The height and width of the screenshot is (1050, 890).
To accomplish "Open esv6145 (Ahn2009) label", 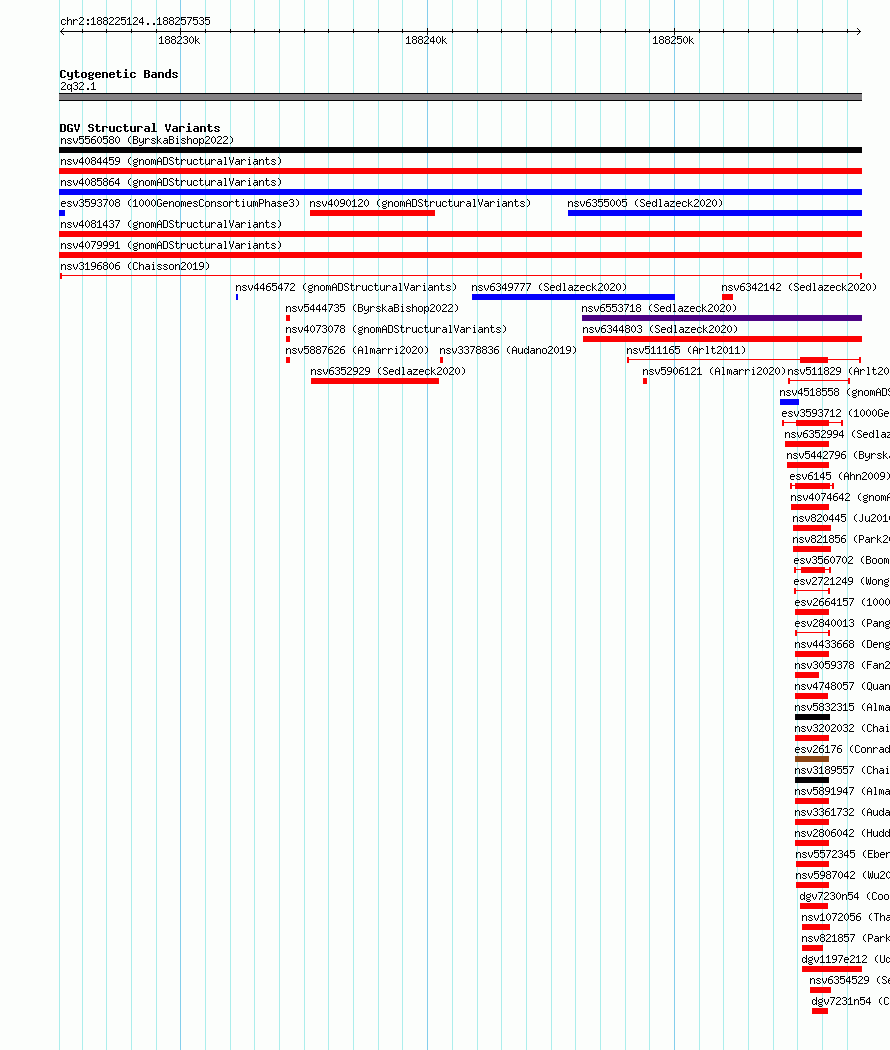I will 840,476.
